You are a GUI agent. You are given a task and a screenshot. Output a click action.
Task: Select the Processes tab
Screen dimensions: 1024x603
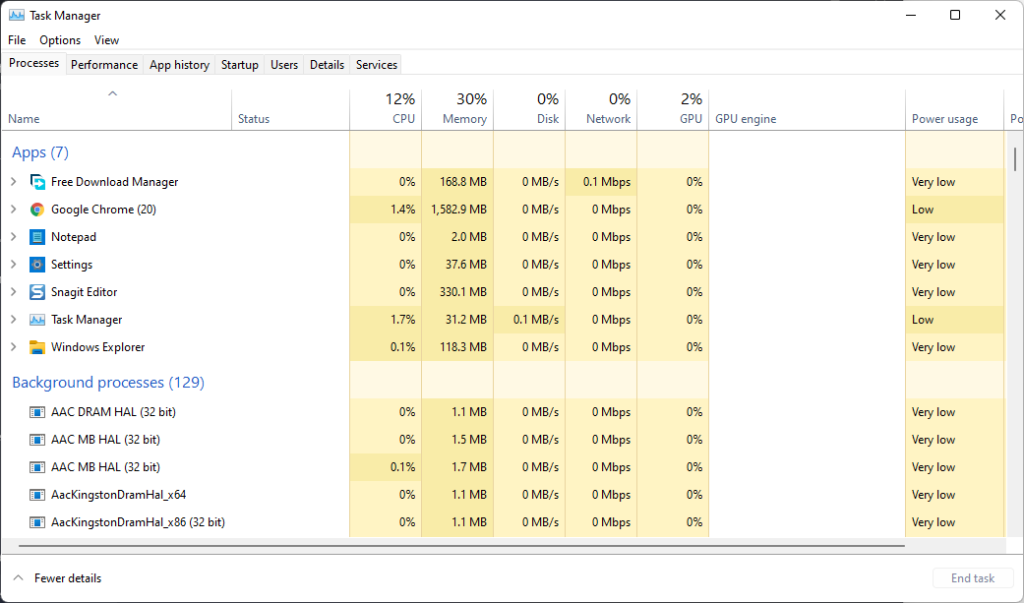[x=34, y=63]
